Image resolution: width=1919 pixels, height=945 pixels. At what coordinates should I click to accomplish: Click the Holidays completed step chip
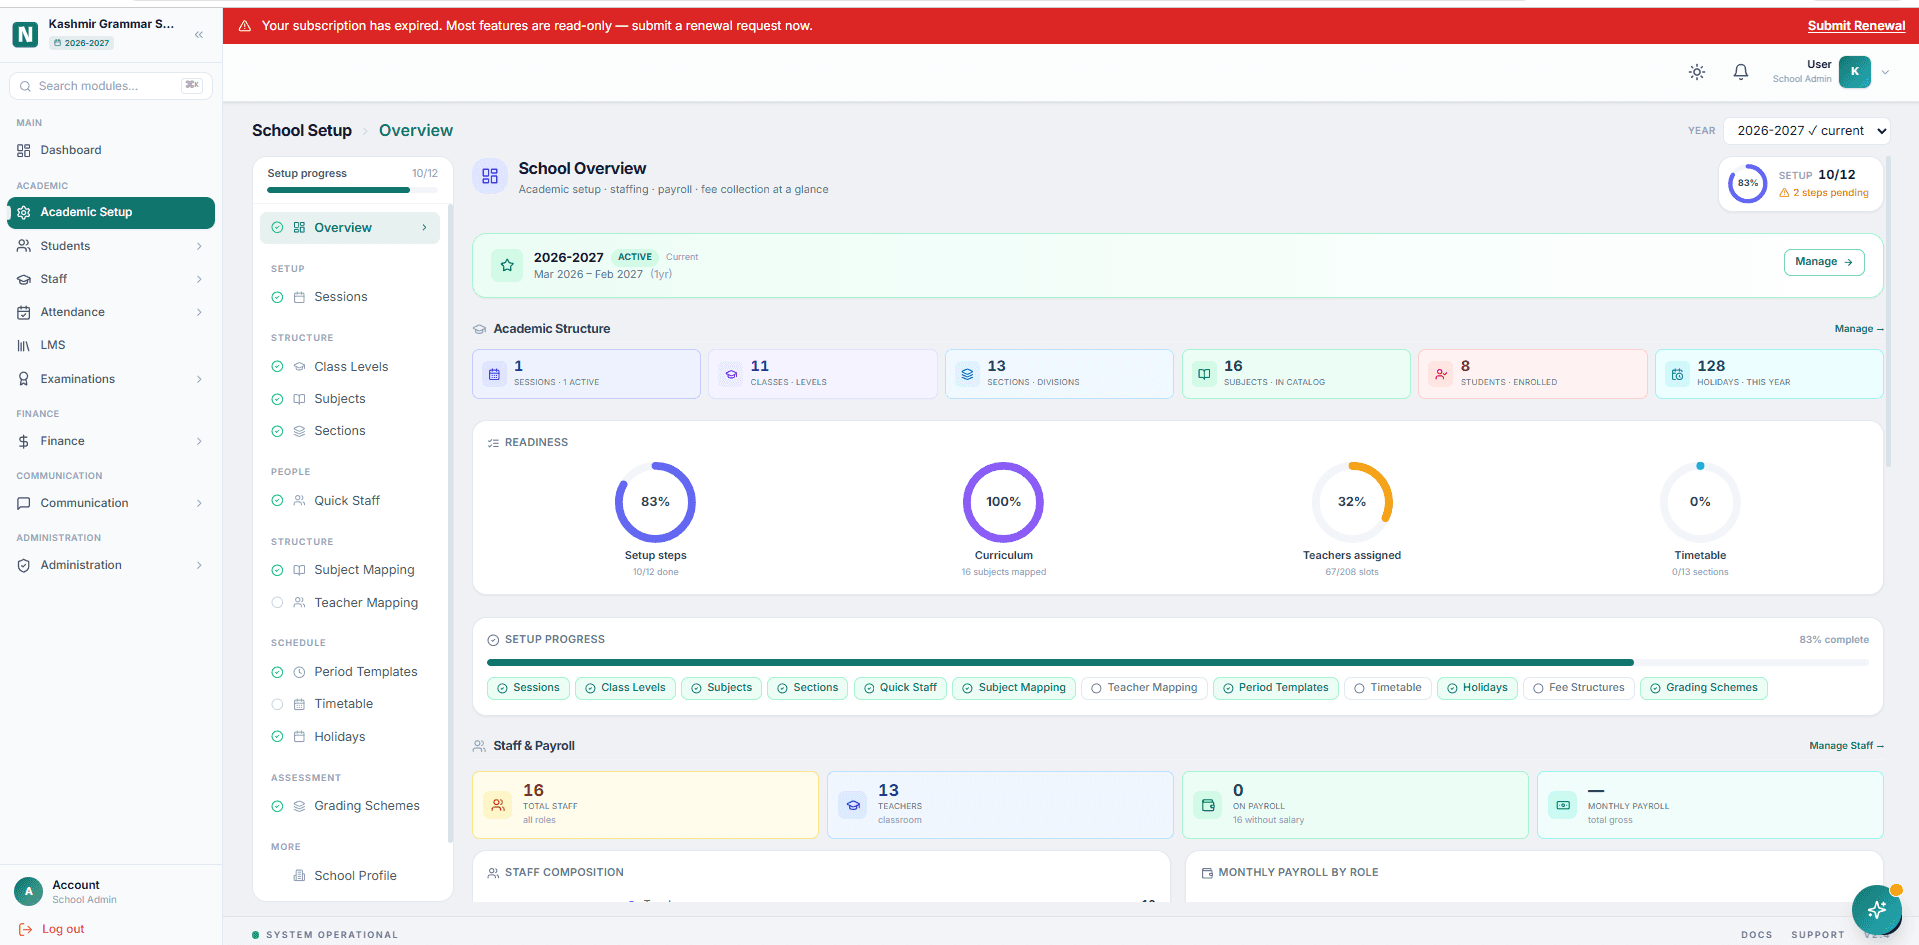1477,688
